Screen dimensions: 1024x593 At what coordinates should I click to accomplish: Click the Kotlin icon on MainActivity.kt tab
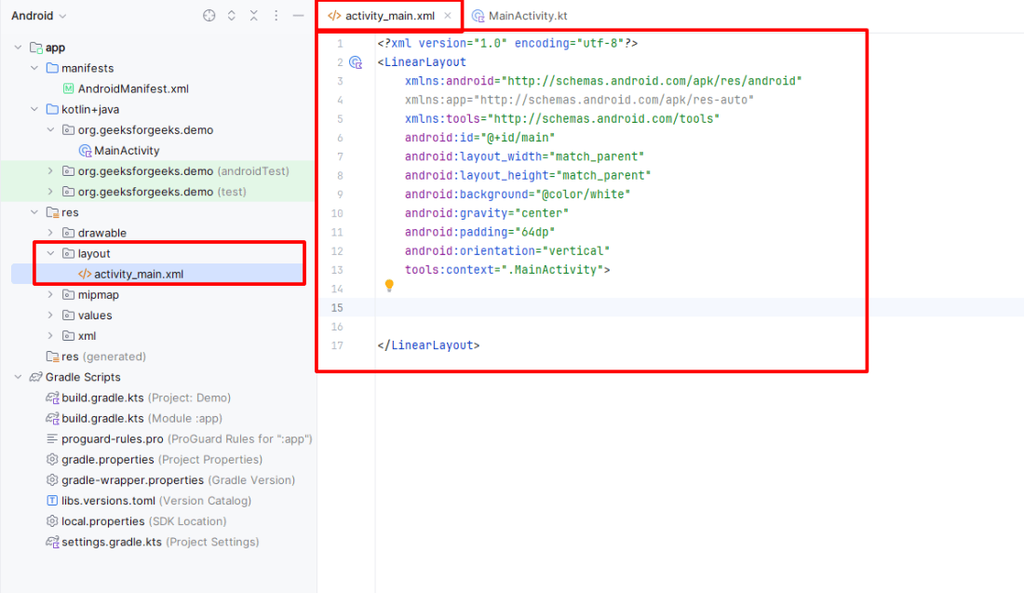478,16
